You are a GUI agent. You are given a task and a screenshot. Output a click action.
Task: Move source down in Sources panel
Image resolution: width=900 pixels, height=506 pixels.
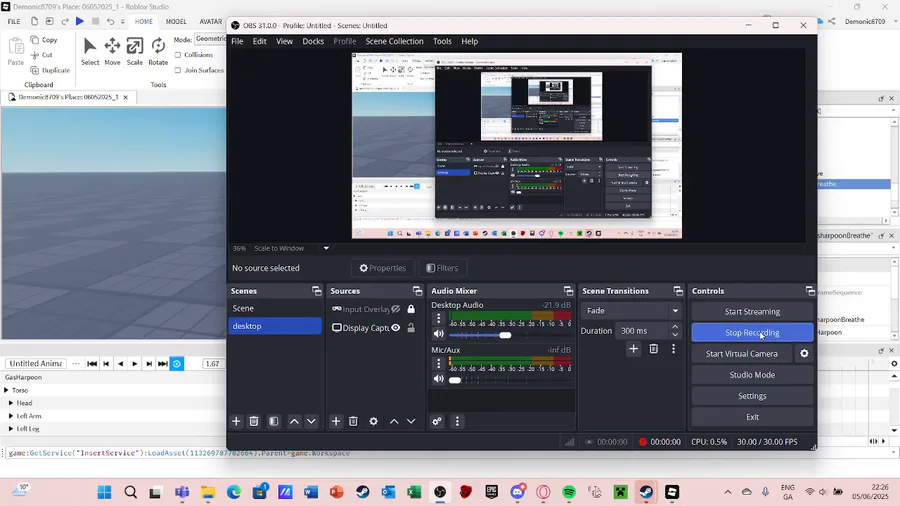coord(411,421)
